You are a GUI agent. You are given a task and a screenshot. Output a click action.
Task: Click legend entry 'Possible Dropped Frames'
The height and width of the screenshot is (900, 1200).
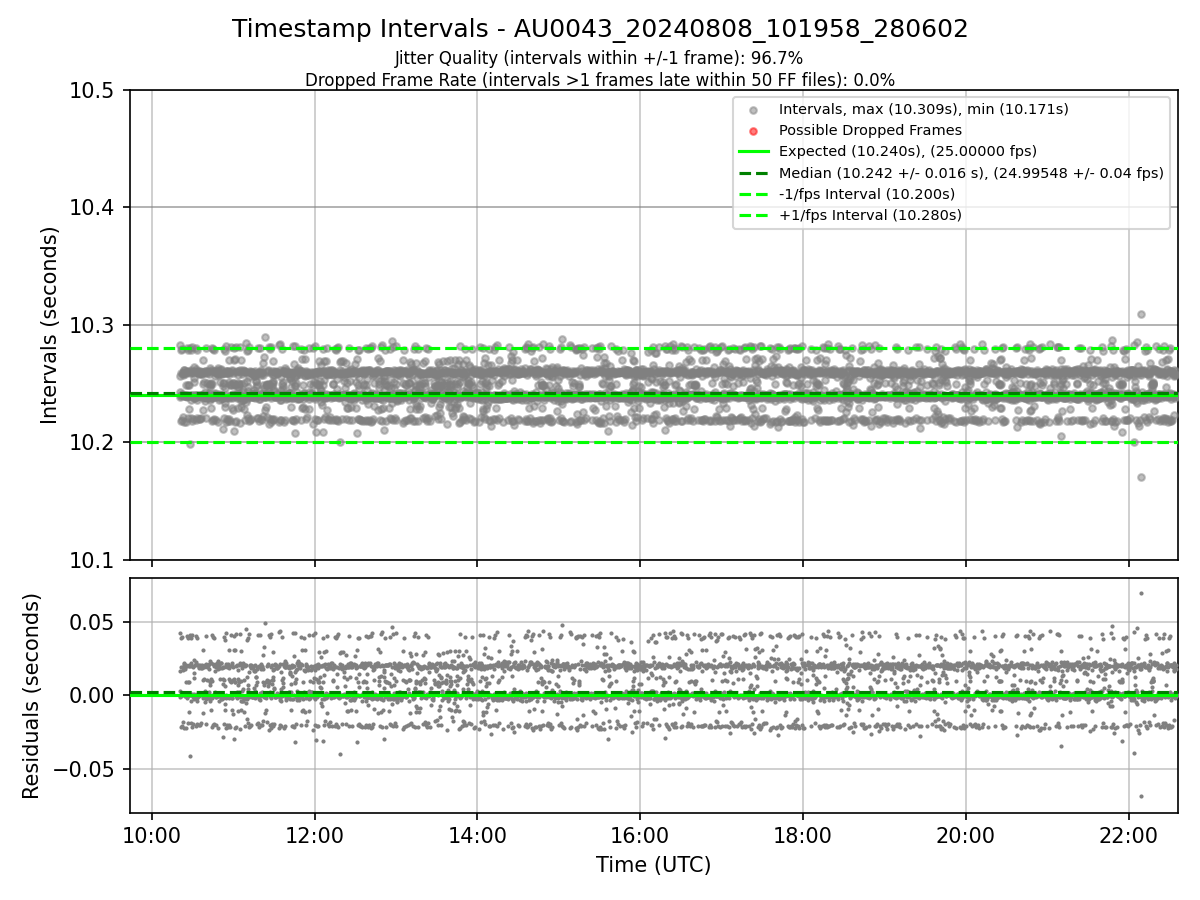(x=870, y=130)
